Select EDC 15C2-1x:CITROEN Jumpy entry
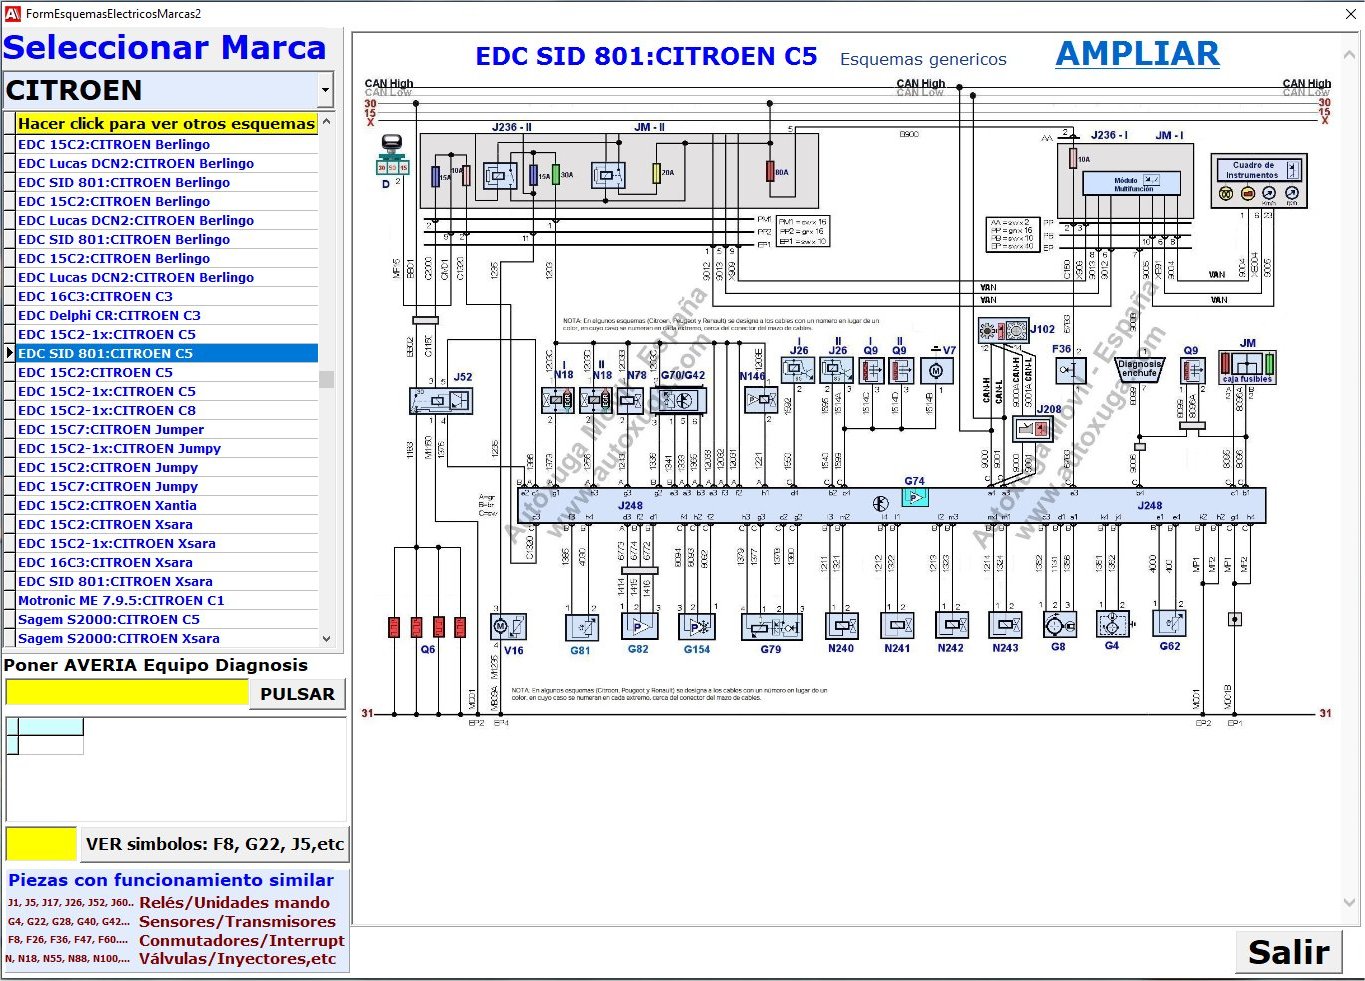Image resolution: width=1365 pixels, height=981 pixels. (167, 448)
